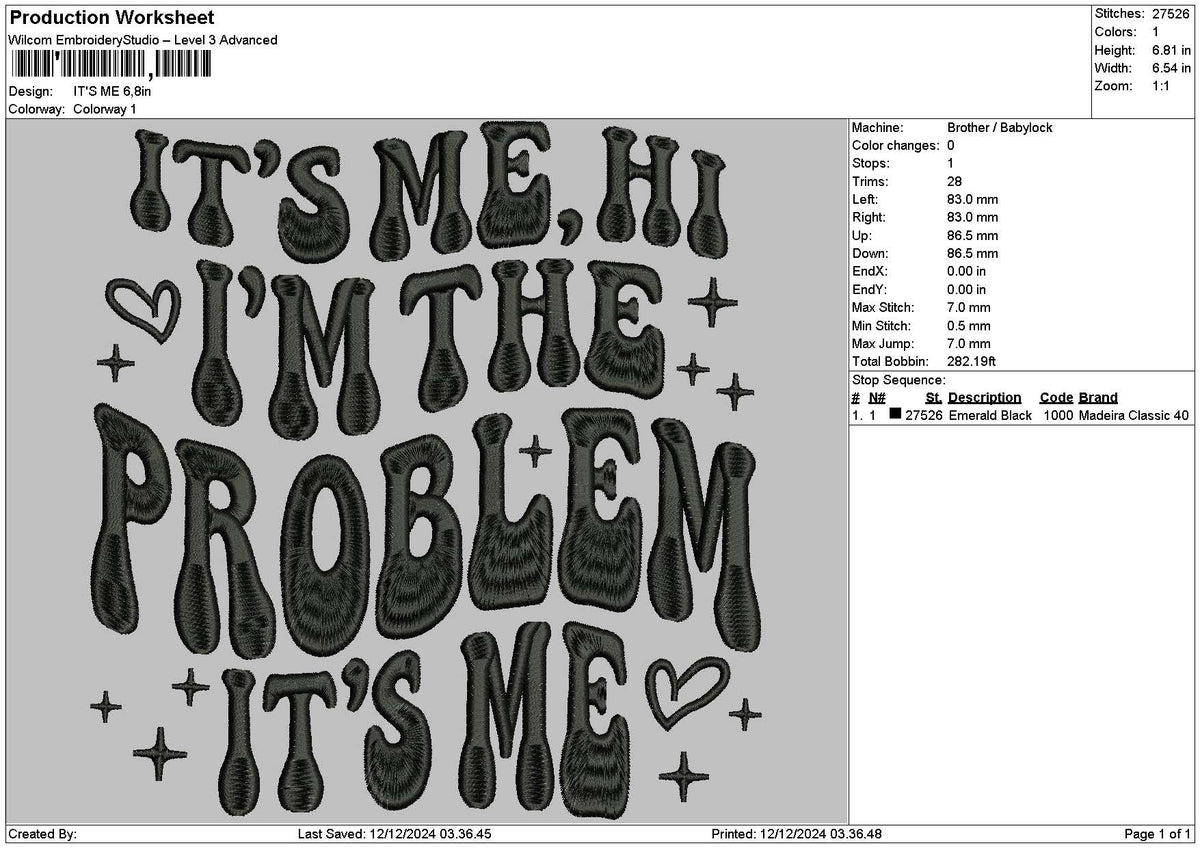1200x848 pixels.
Task: Click the St. column header
Action: coord(934,398)
